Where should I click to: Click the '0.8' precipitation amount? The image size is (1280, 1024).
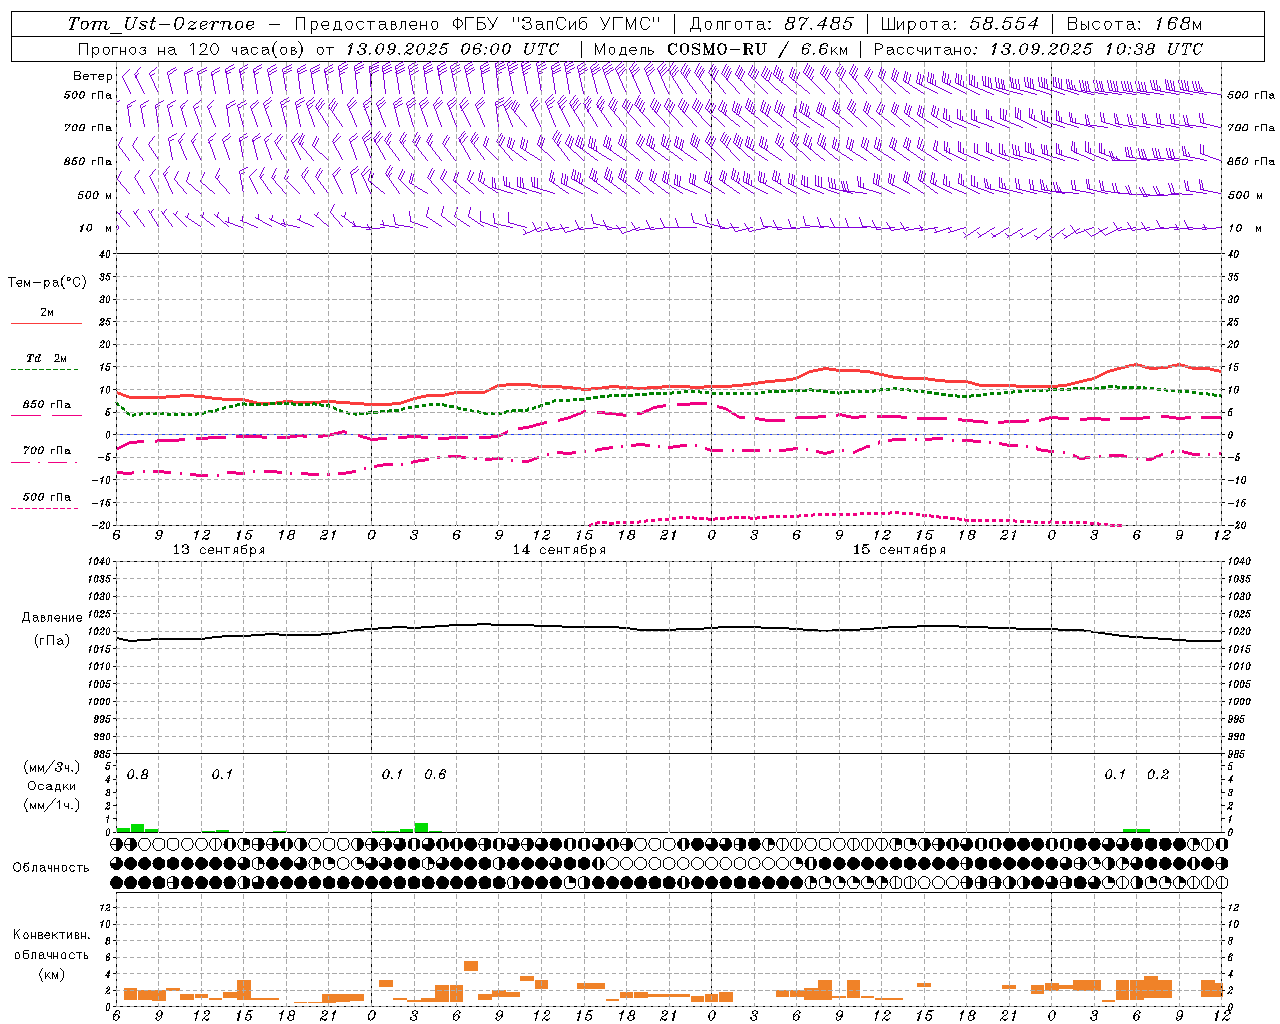point(138,774)
